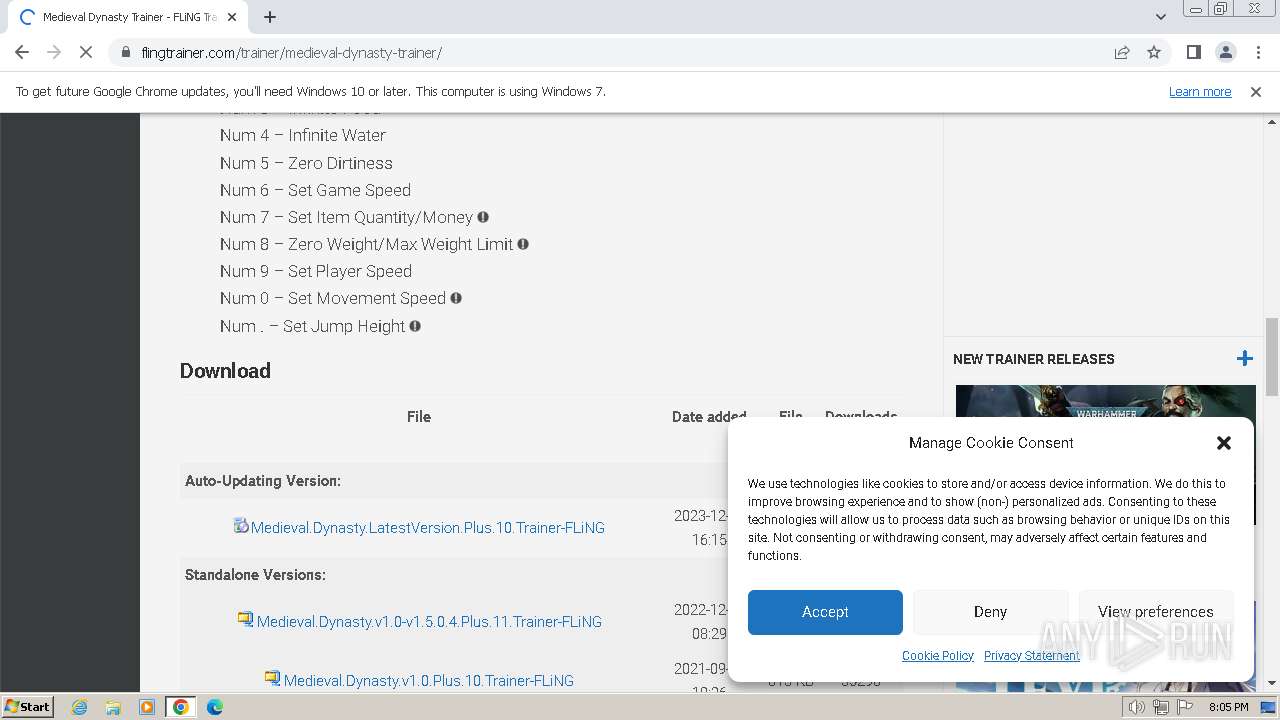Open the Windows Start menu
The height and width of the screenshot is (720, 1280).
pyautogui.click(x=28, y=706)
